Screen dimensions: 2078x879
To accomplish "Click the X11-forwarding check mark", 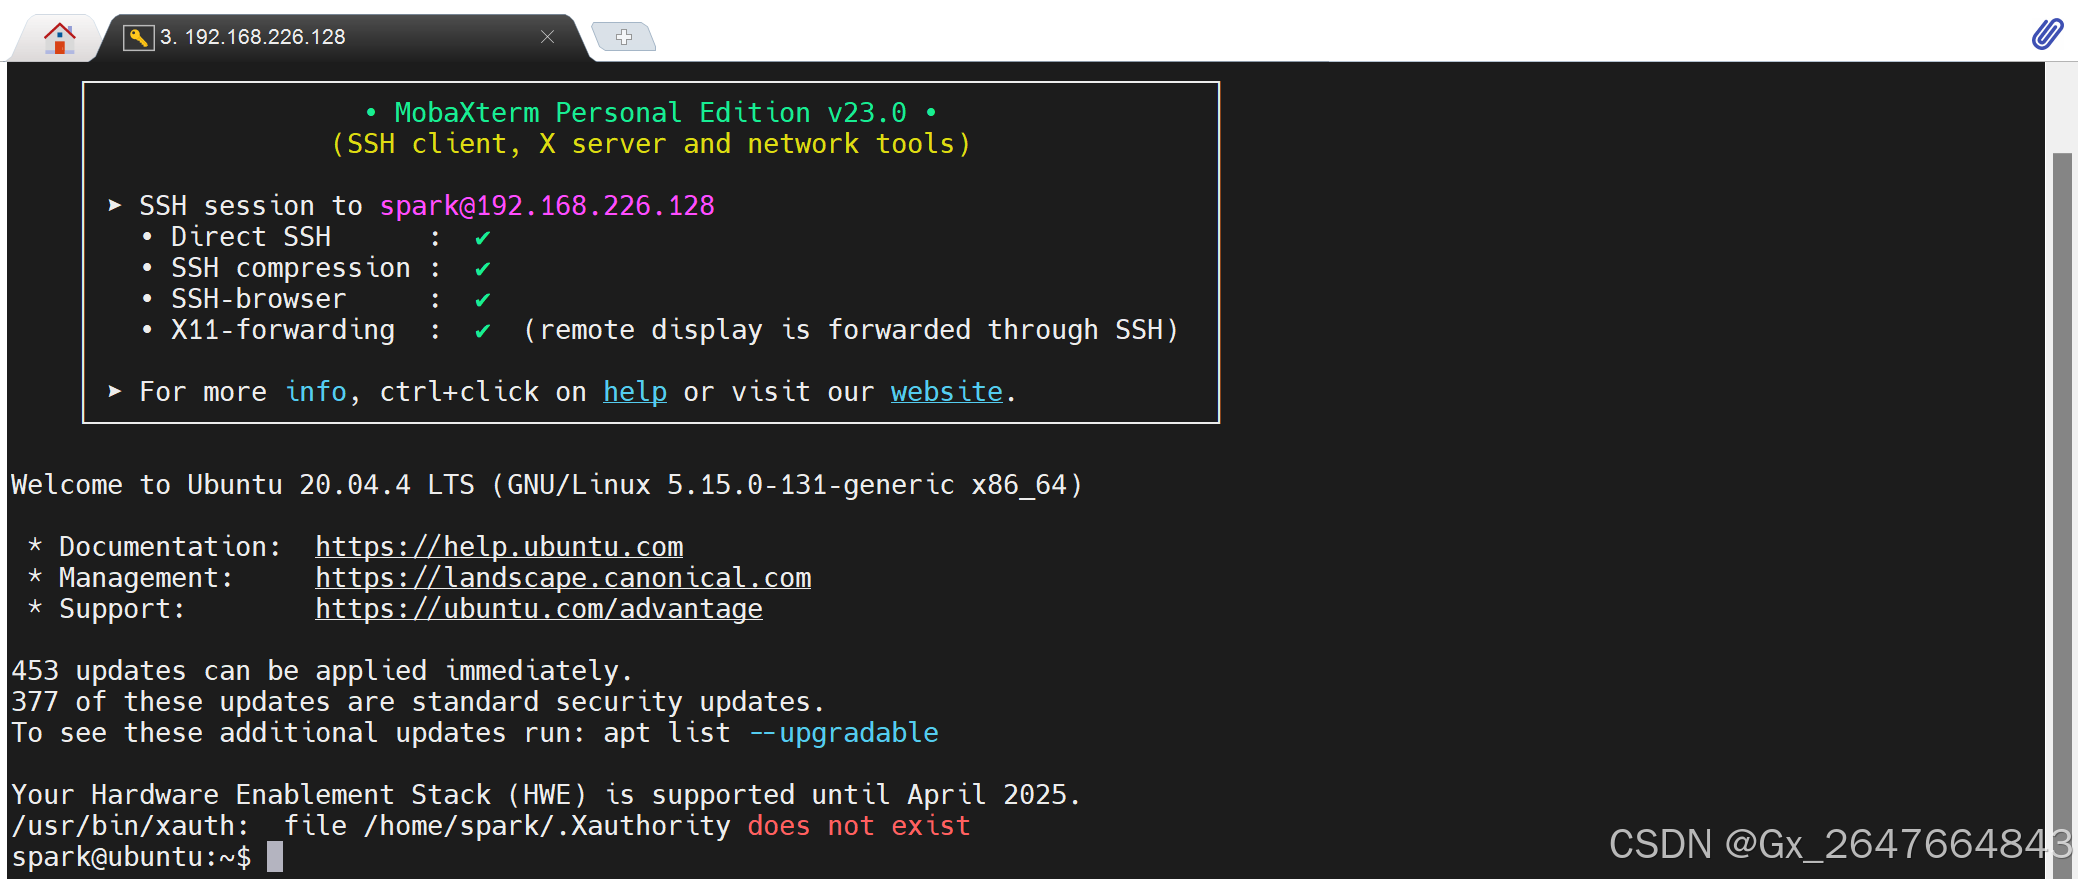I will tap(483, 331).
